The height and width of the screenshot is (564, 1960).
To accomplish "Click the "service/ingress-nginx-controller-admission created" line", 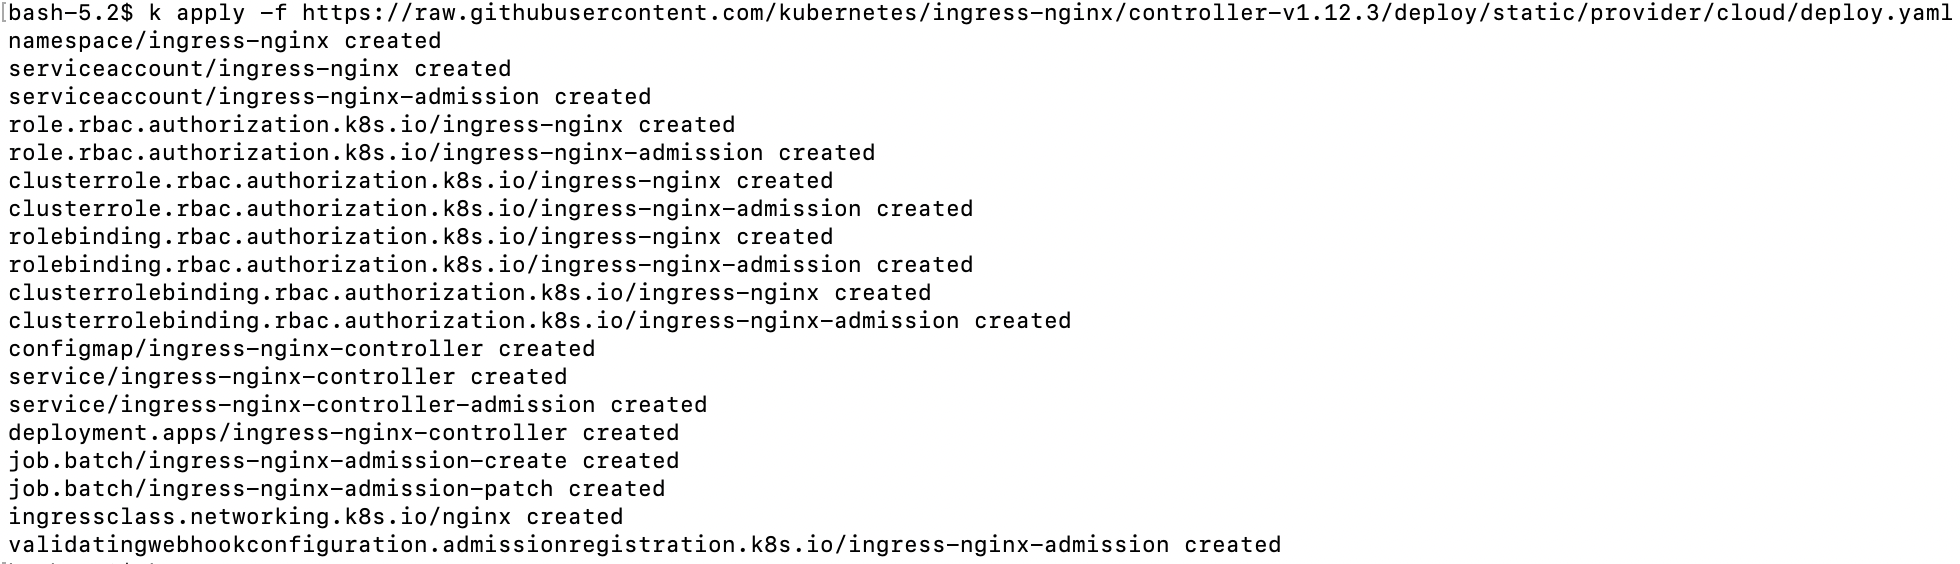I will pyautogui.click(x=357, y=405).
